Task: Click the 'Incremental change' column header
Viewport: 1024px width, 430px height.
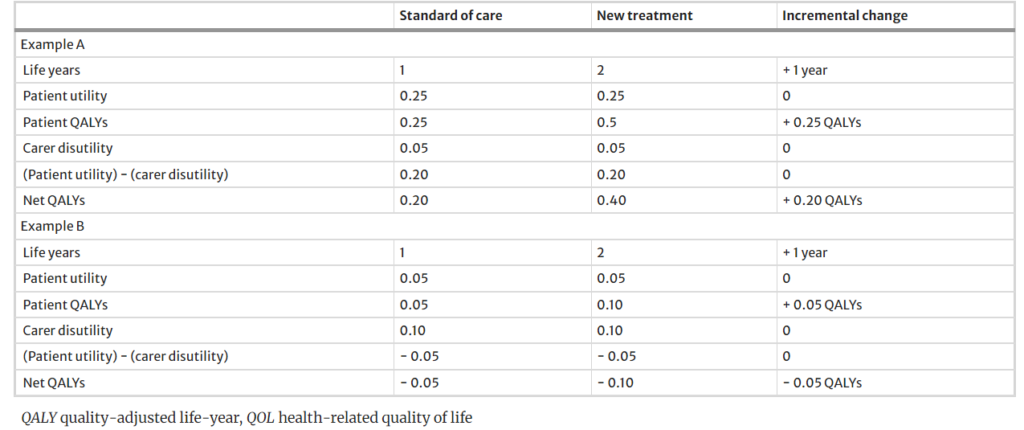Action: point(845,16)
